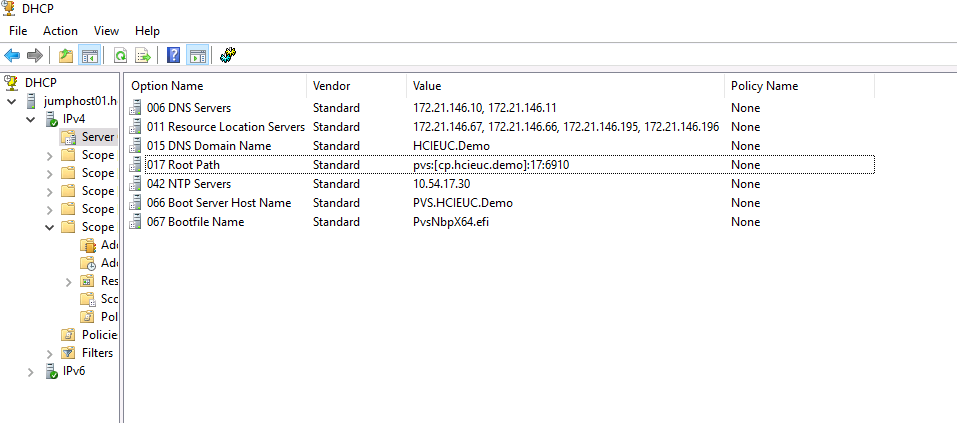The width and height of the screenshot is (957, 423).
Task: Select the 006 DNS Servers row icon
Action: click(136, 108)
